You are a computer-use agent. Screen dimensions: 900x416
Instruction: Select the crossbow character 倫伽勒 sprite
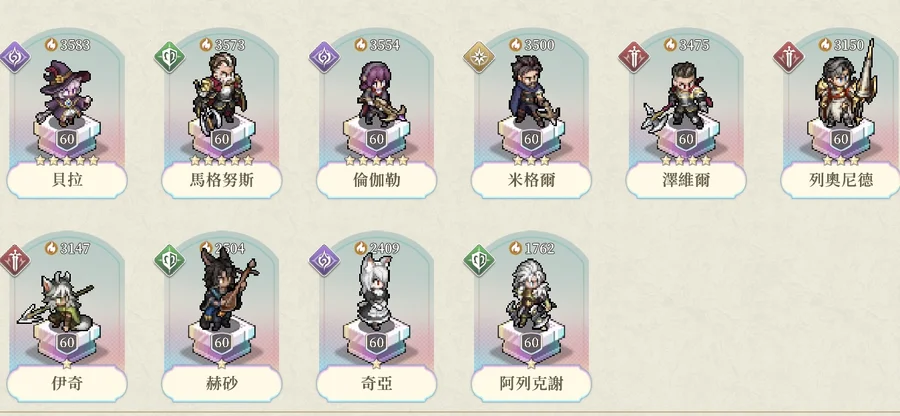379,95
